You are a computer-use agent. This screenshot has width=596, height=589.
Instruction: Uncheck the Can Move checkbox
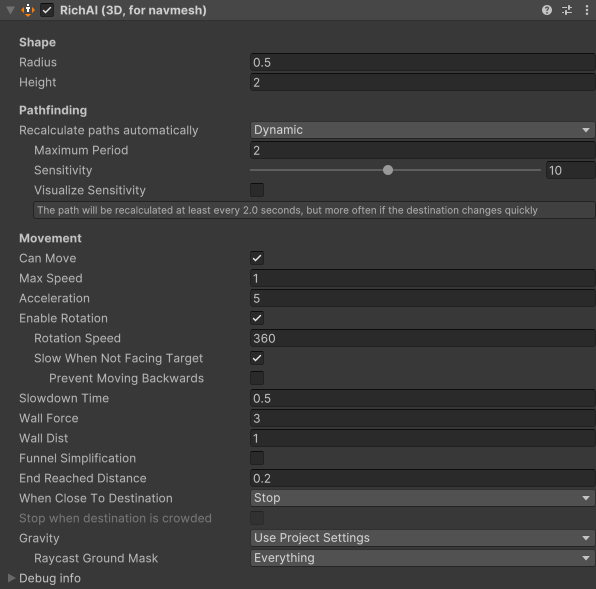[257, 258]
